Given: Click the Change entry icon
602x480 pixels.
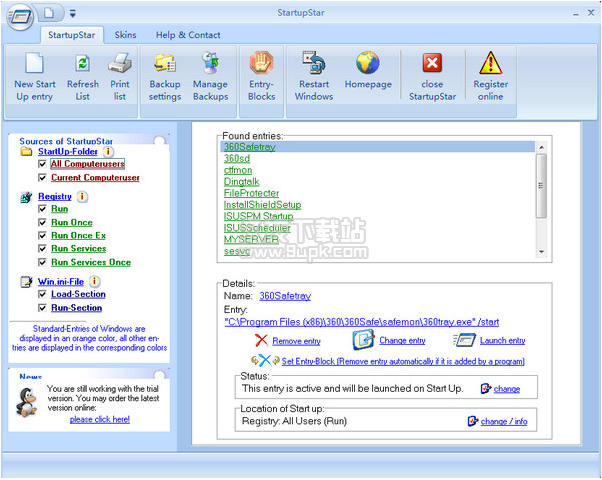Looking at the screenshot, I should point(363,340).
